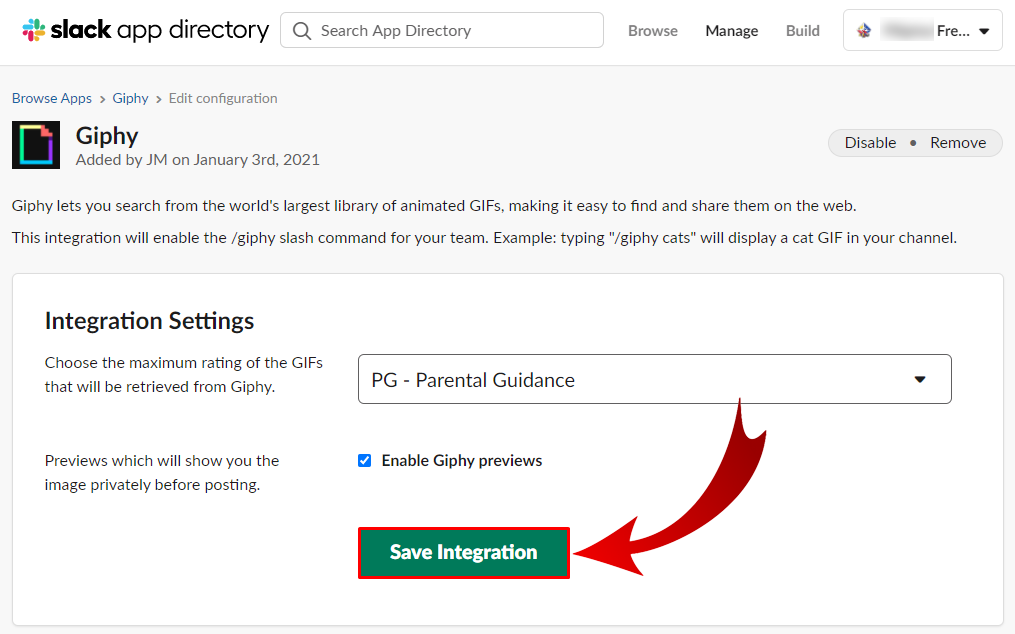This screenshot has width=1015, height=634.
Task: Open the Browse menu item
Action: click(653, 31)
